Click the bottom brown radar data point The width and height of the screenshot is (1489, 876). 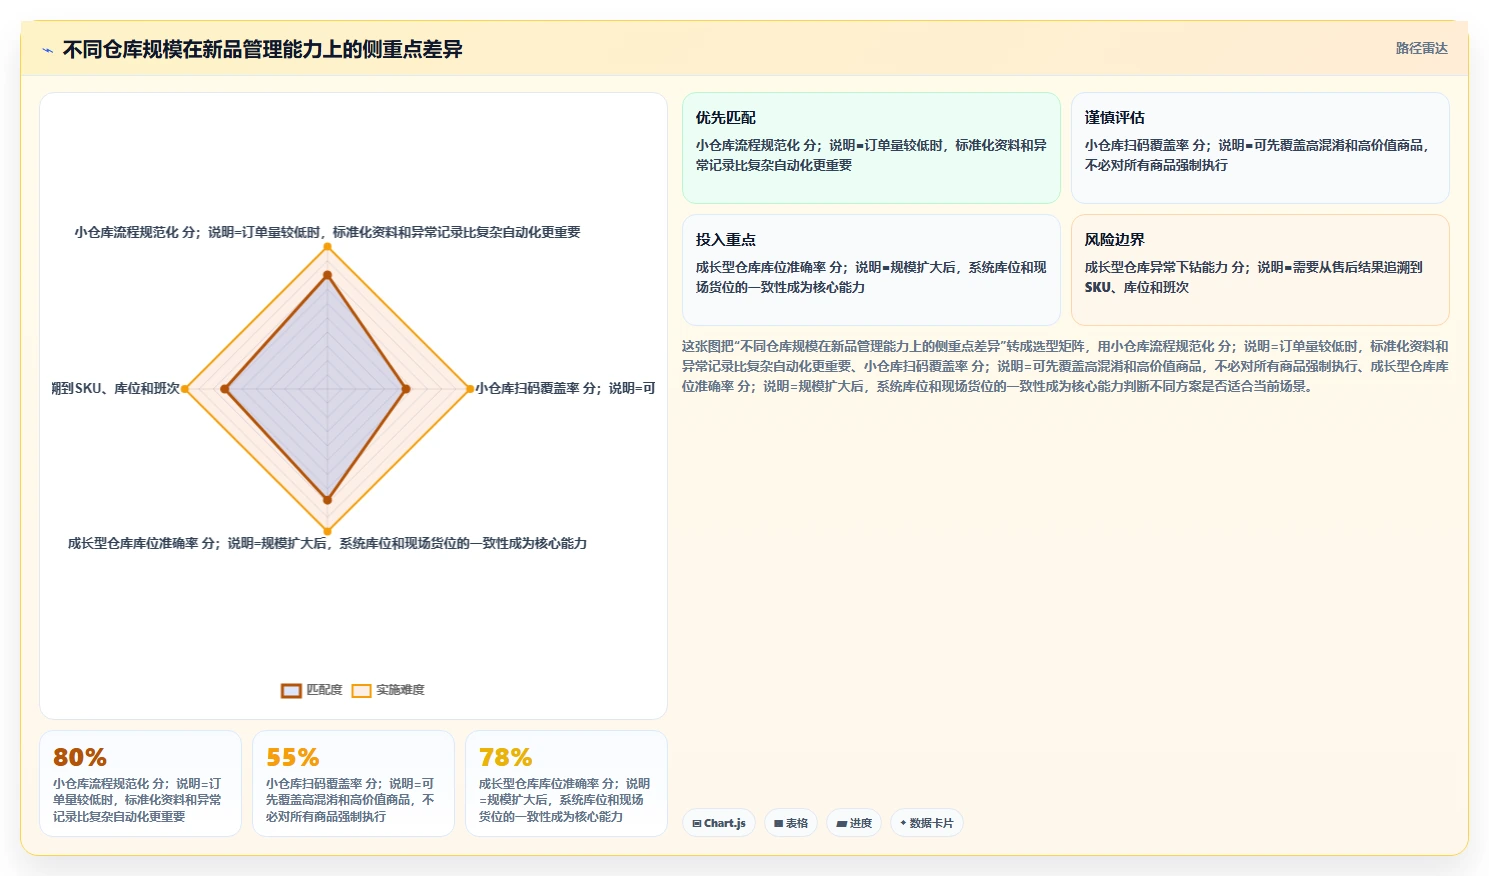pyautogui.click(x=327, y=499)
